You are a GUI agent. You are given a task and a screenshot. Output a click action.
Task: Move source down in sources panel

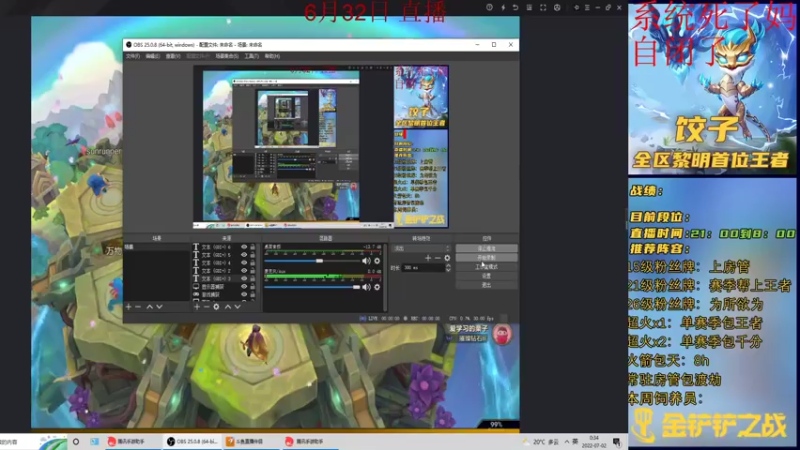point(237,307)
